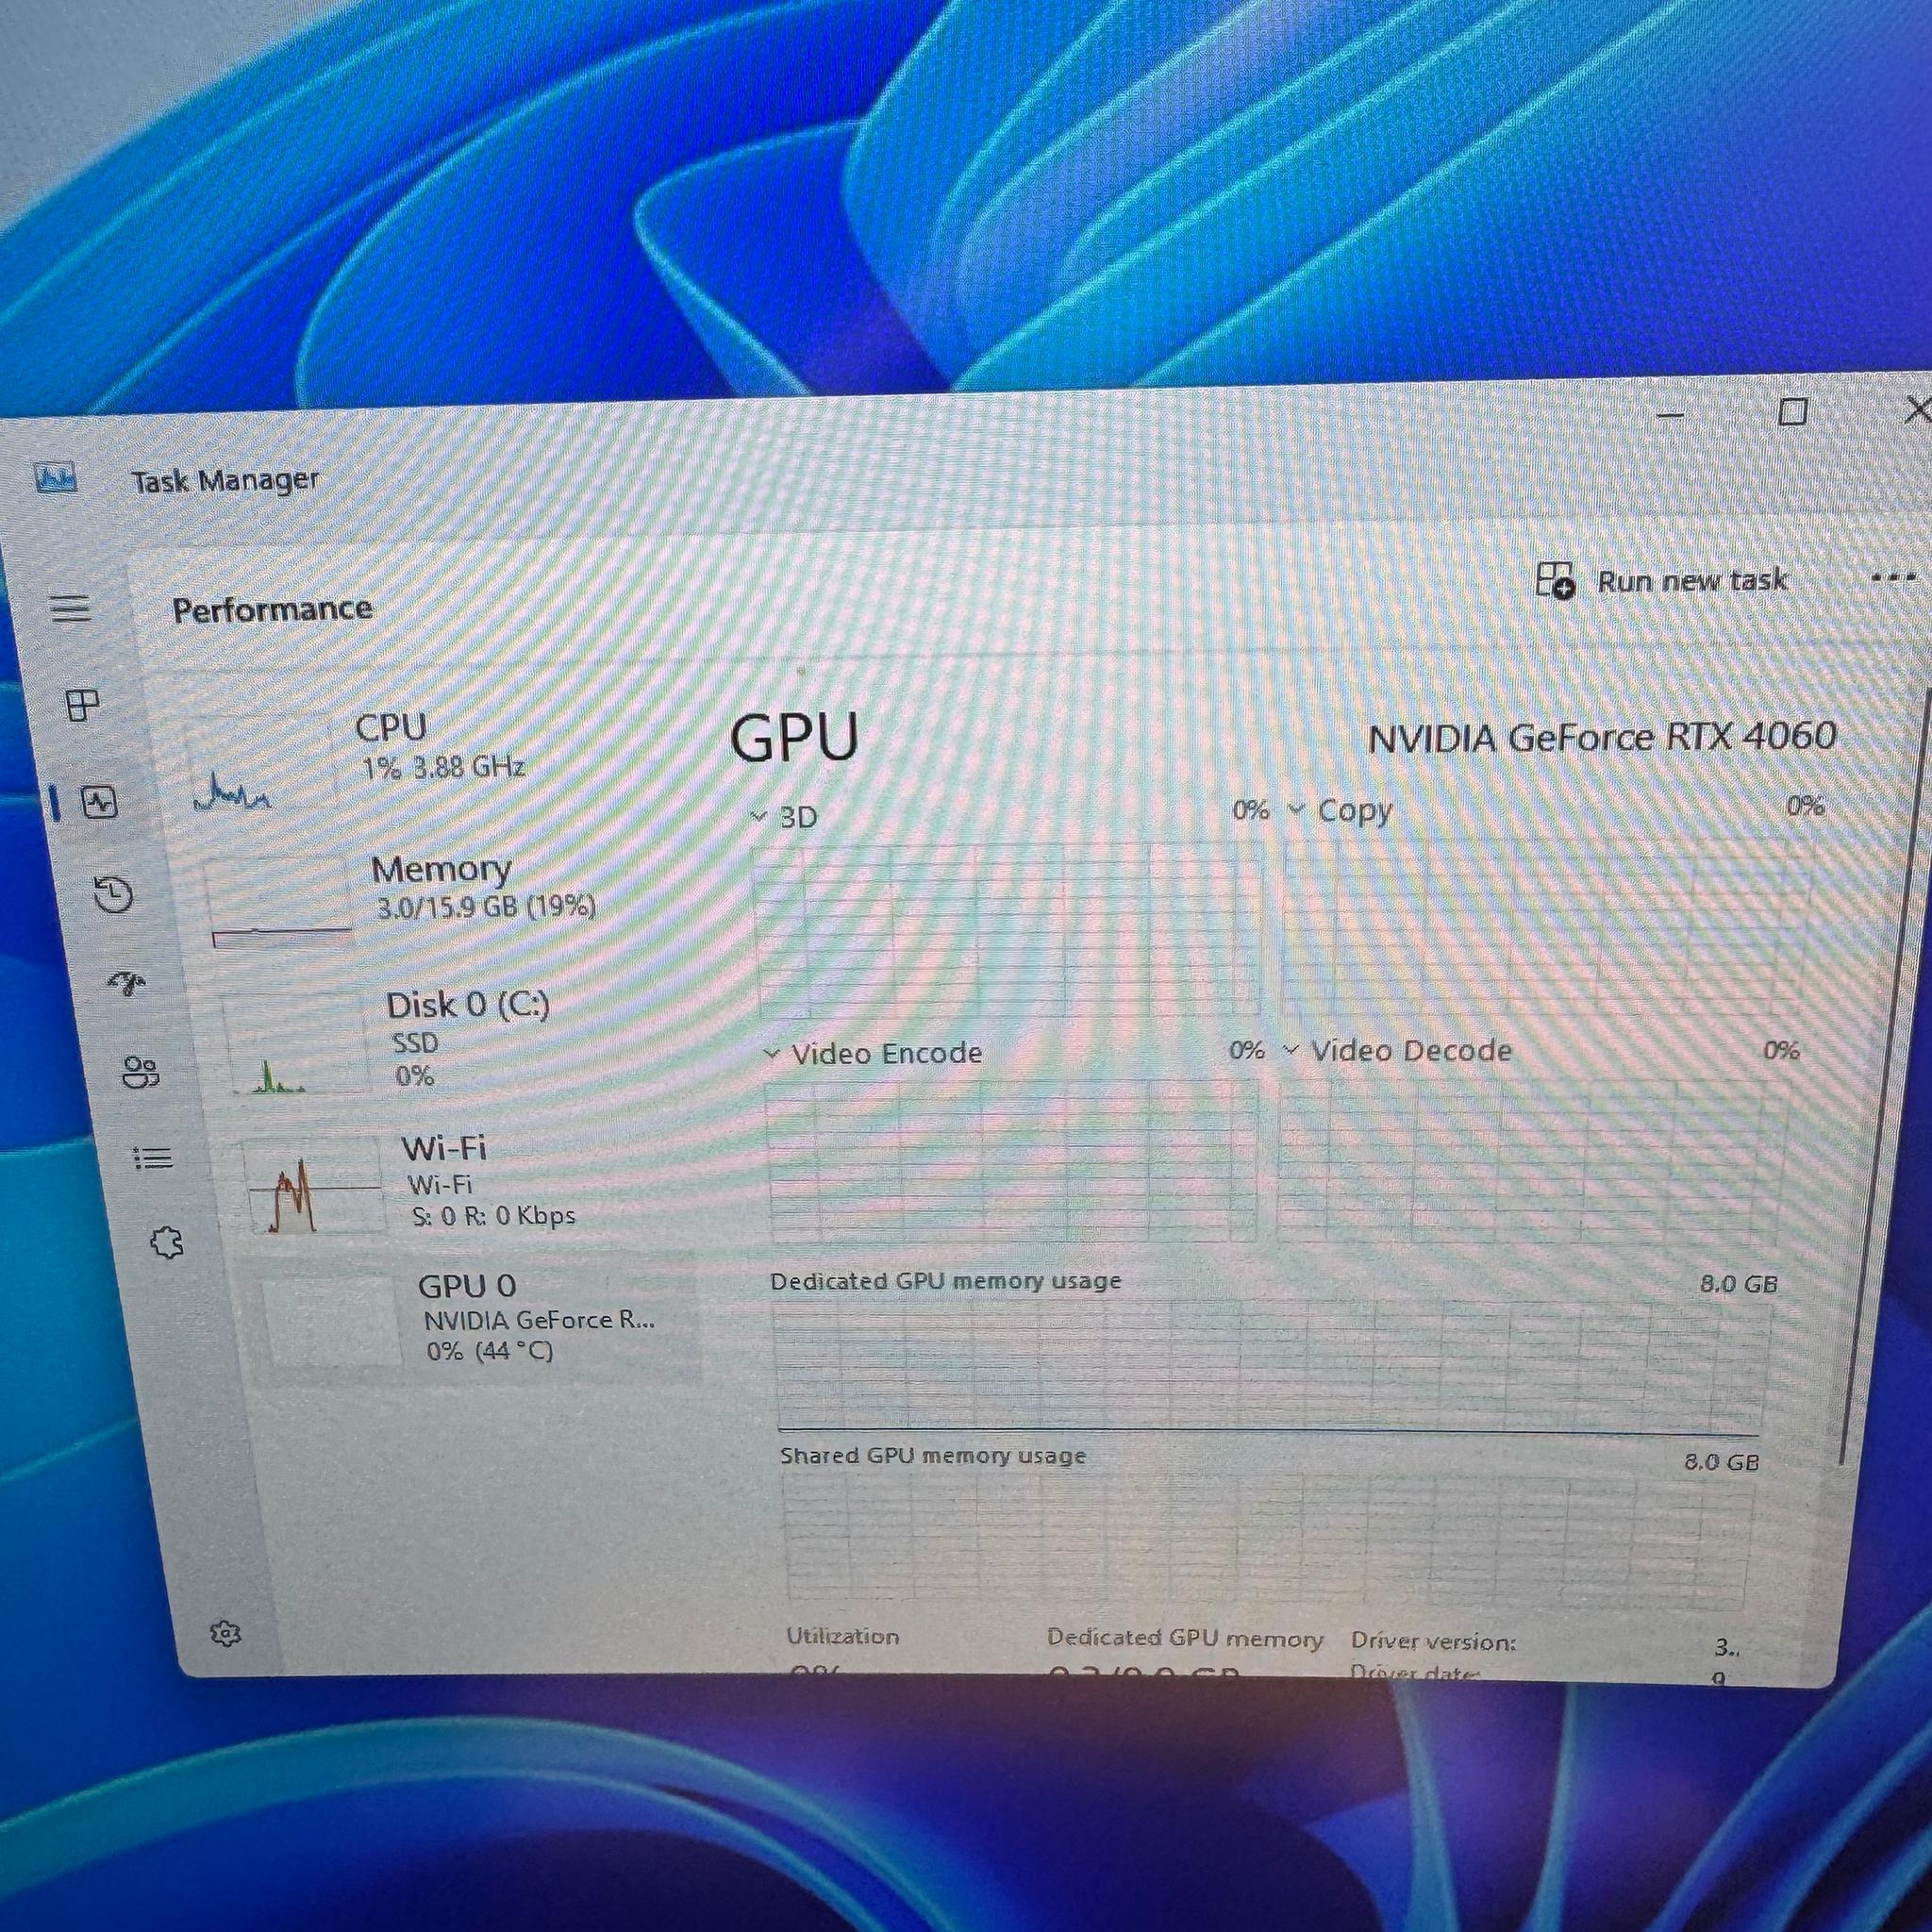Minimize the Task Manager window
Image resolution: width=1932 pixels, height=1932 pixels.
1671,415
